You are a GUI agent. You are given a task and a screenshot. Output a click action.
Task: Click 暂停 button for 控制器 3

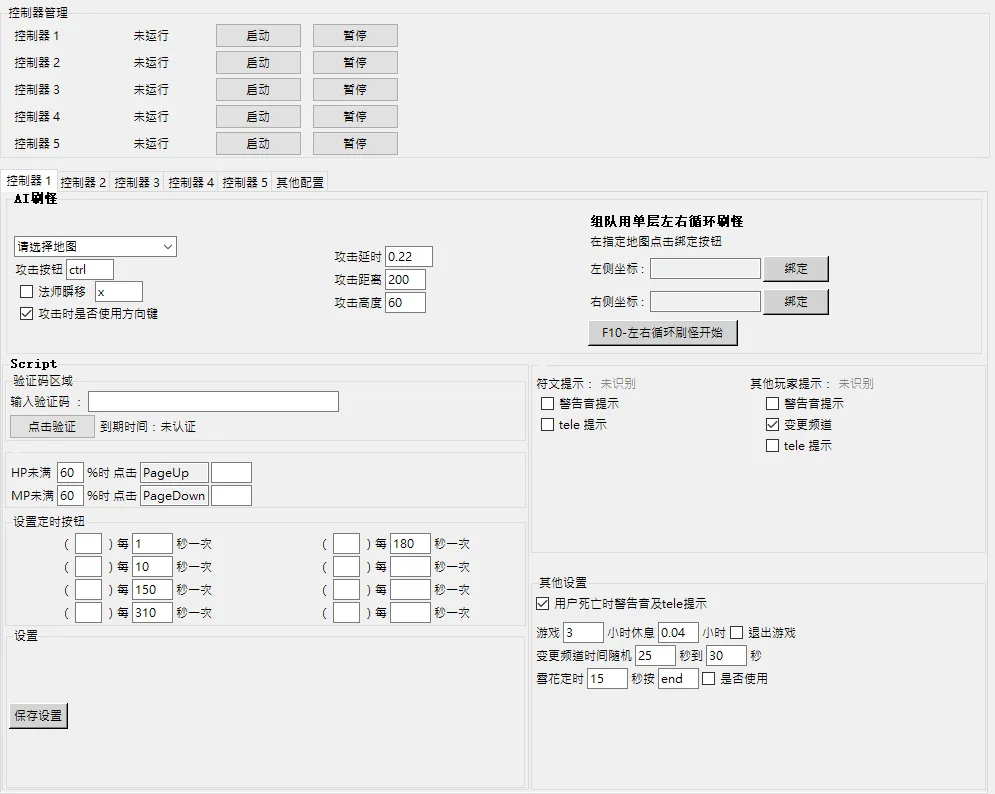355,89
